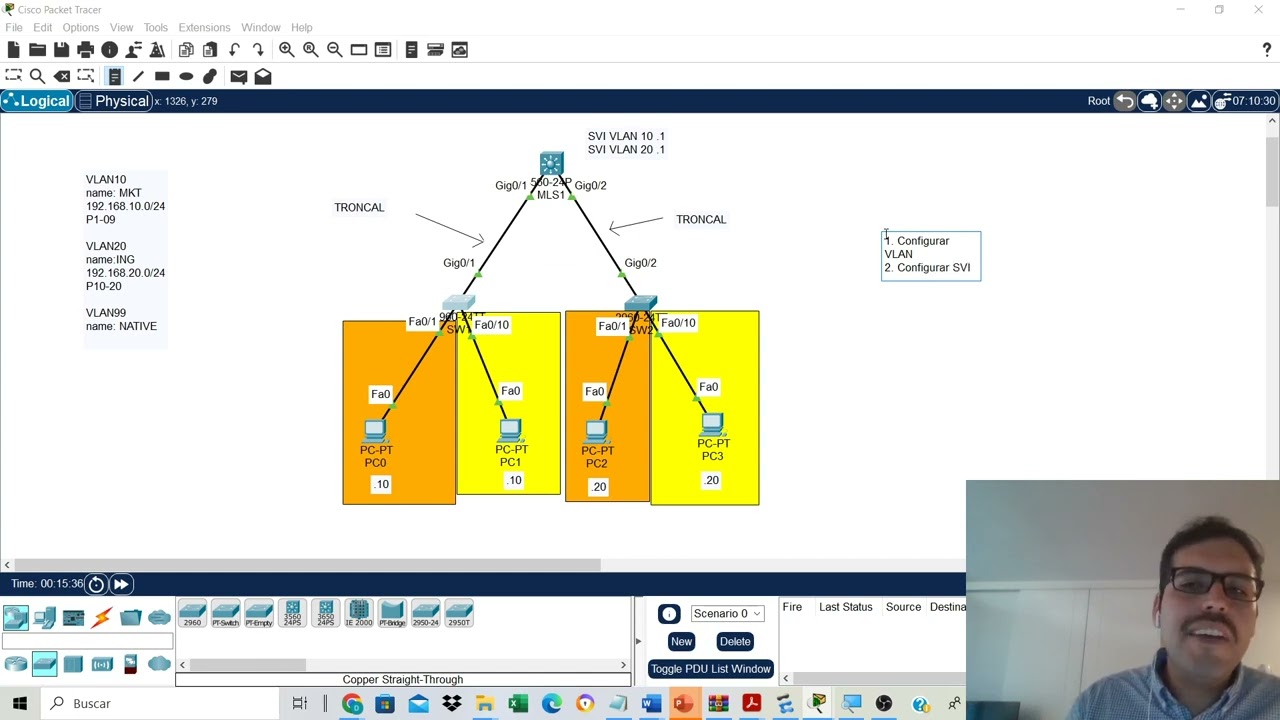
Task: Pick the 2960 switch device
Action: [x=192, y=614]
